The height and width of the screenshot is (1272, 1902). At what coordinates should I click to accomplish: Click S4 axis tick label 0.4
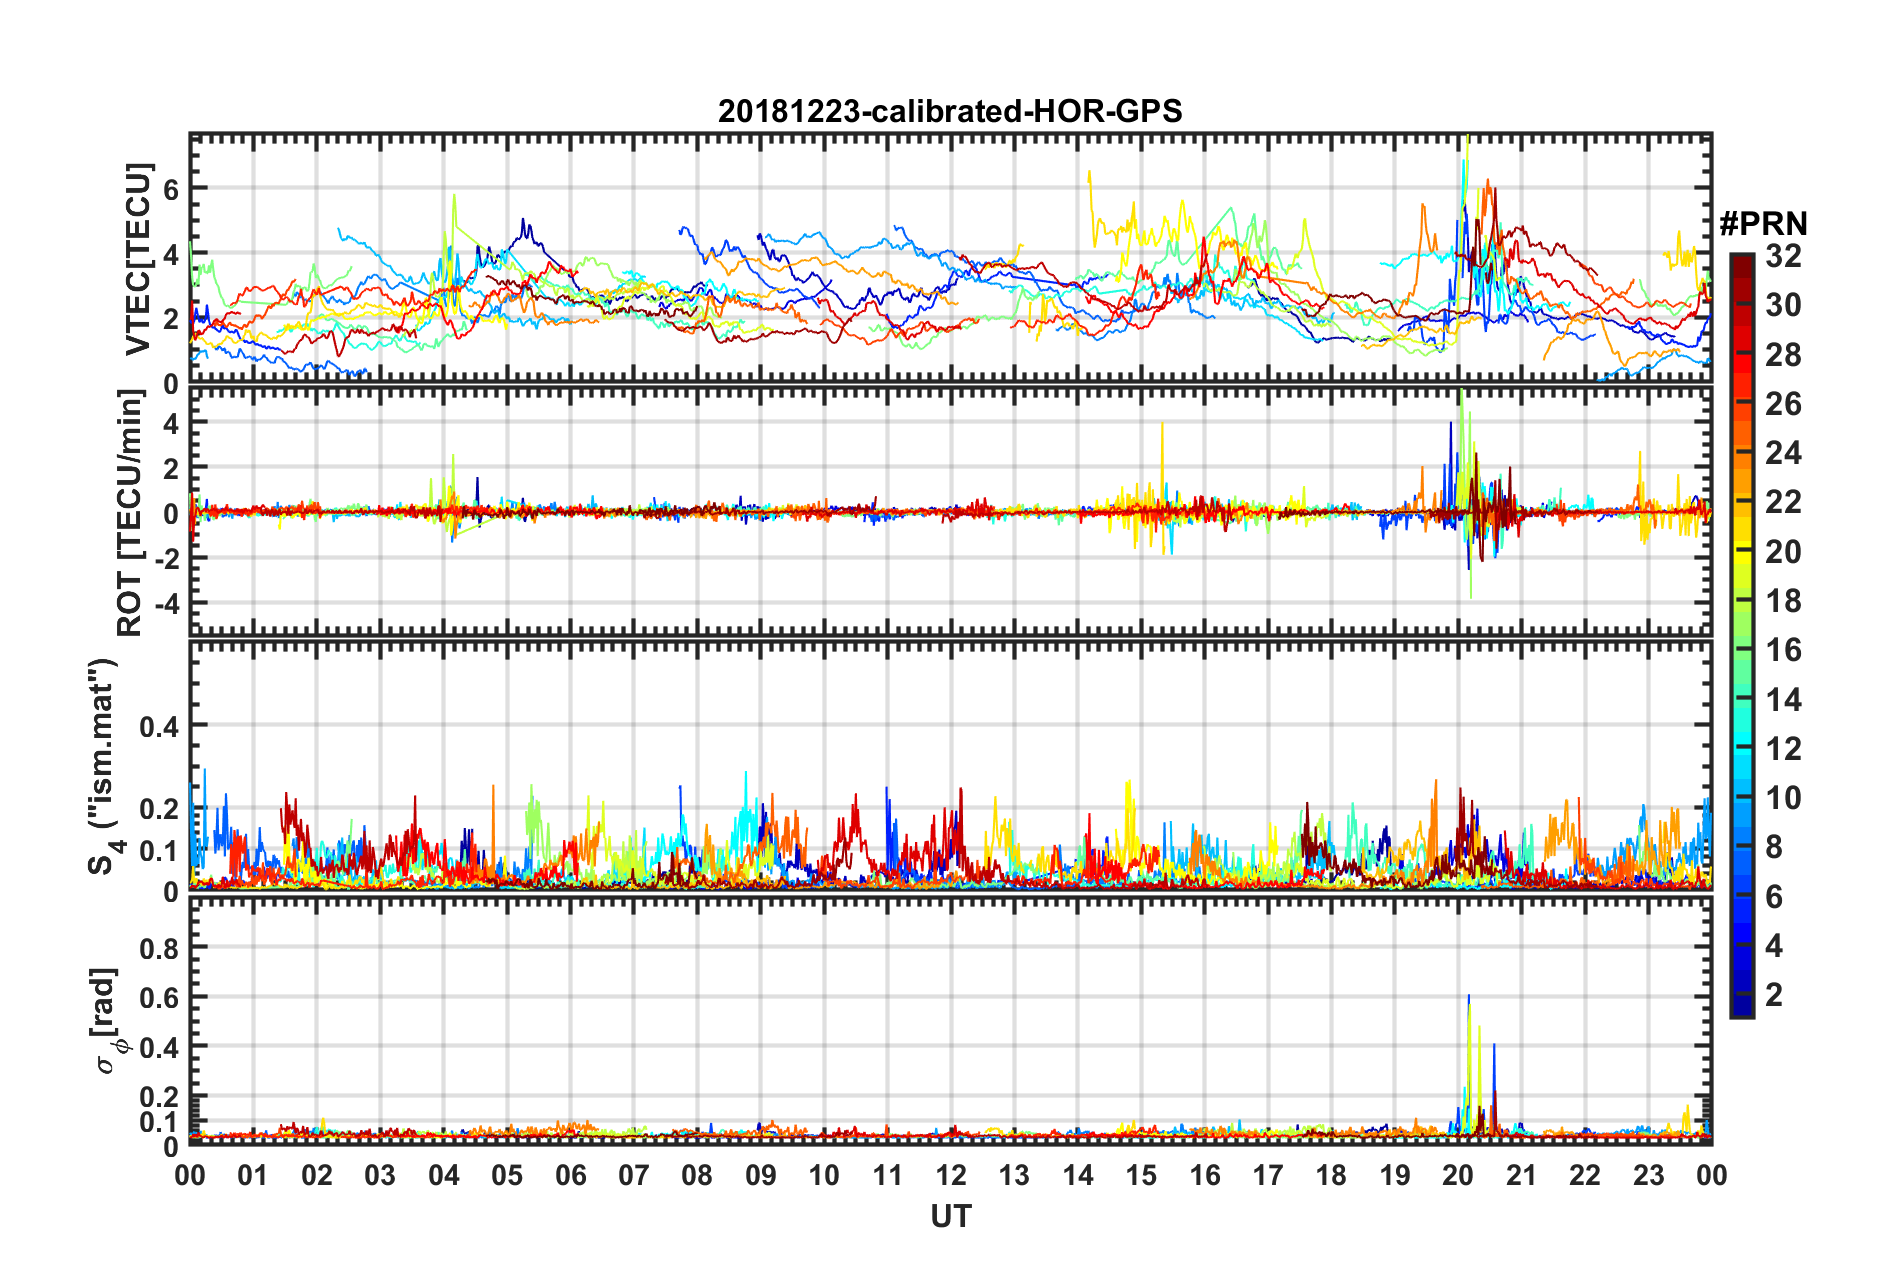159,727
